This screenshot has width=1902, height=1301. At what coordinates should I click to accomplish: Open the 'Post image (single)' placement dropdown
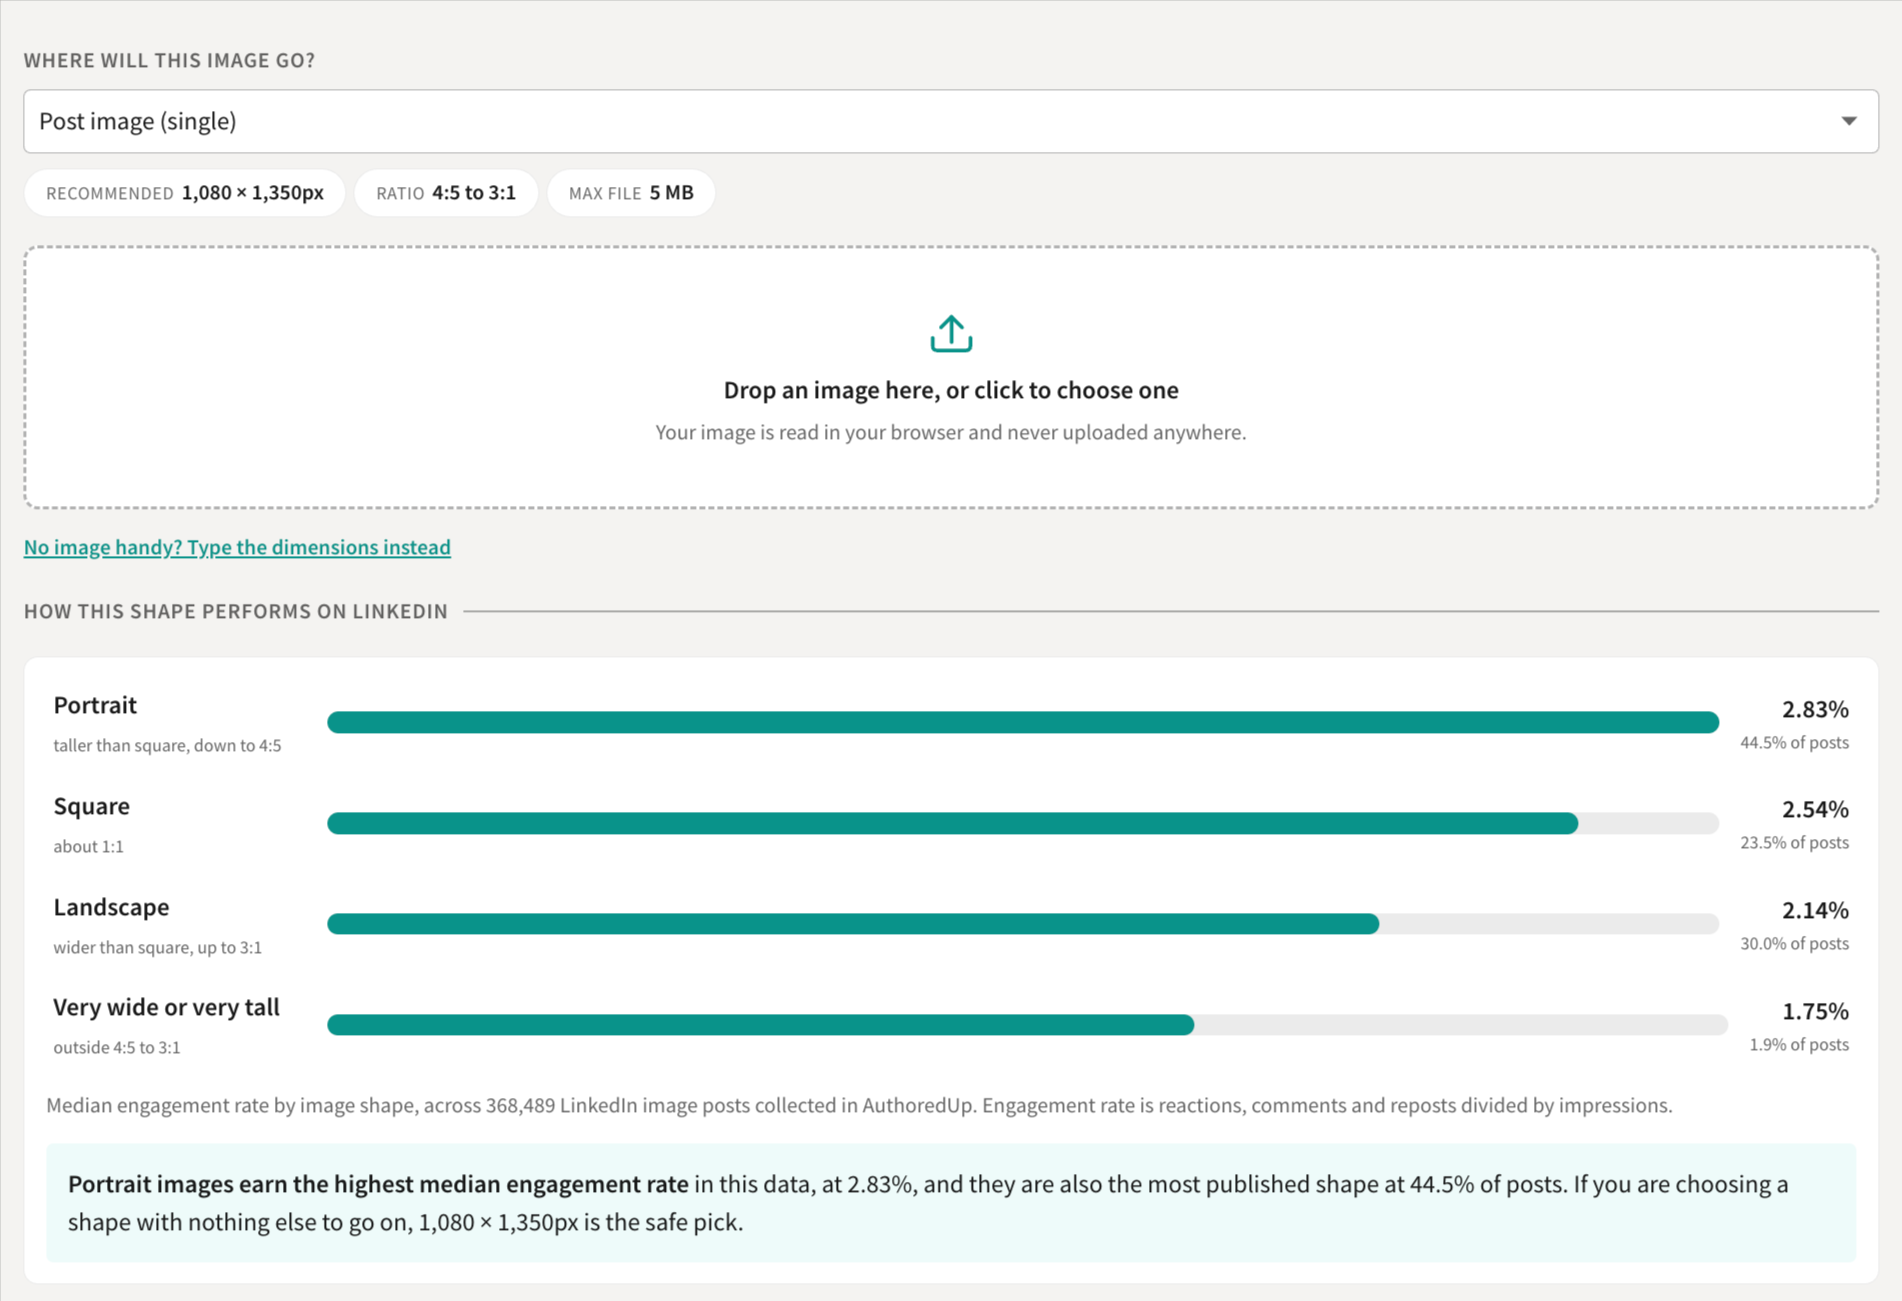click(950, 121)
